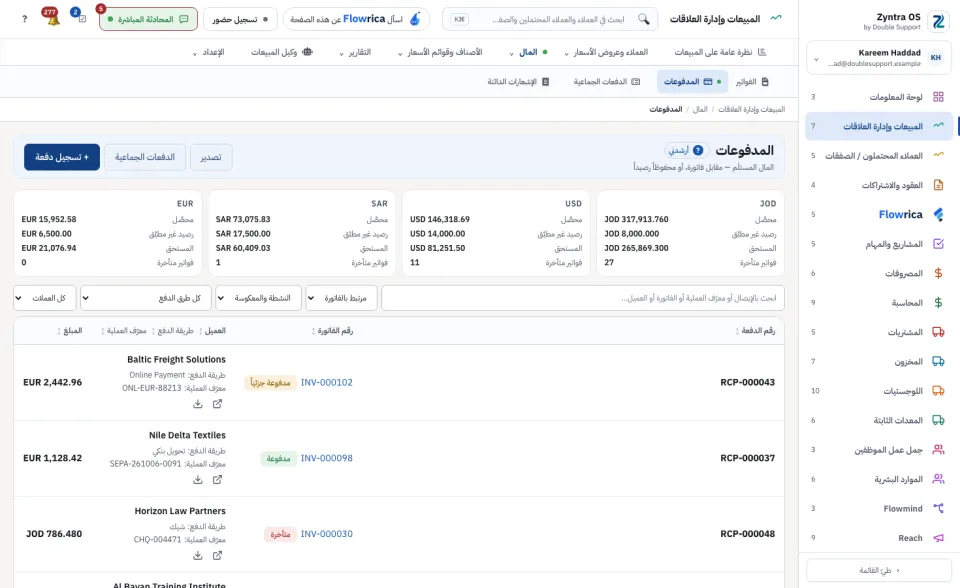This screenshot has width=960, height=588.
Task: Open the Fixed Assets icon in sidebar
Action: (x=938, y=420)
